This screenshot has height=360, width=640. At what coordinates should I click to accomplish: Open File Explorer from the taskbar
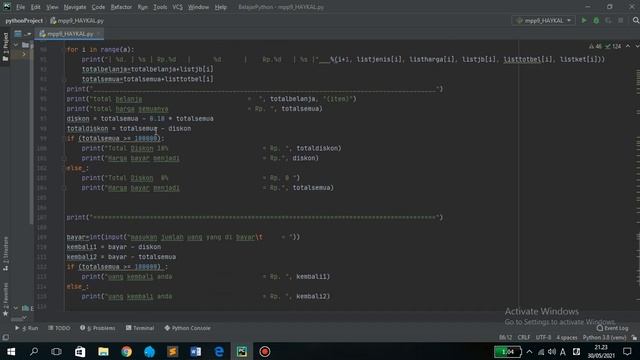click(x=103, y=351)
